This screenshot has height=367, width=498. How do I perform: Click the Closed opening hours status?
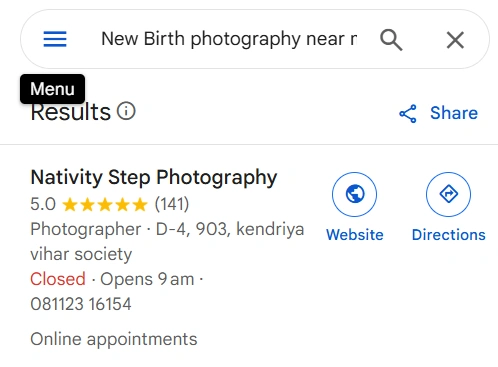[58, 279]
